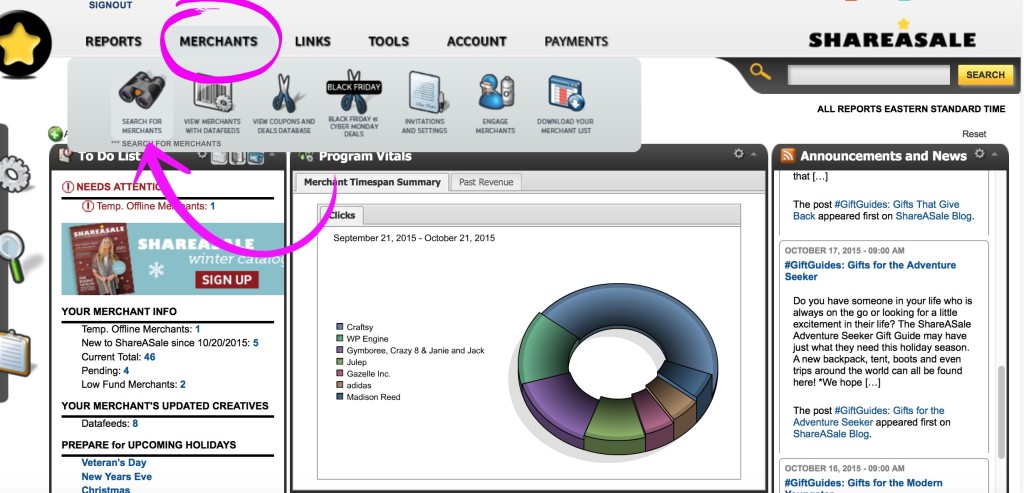
Task: Open the Reports menu
Action: coord(113,42)
